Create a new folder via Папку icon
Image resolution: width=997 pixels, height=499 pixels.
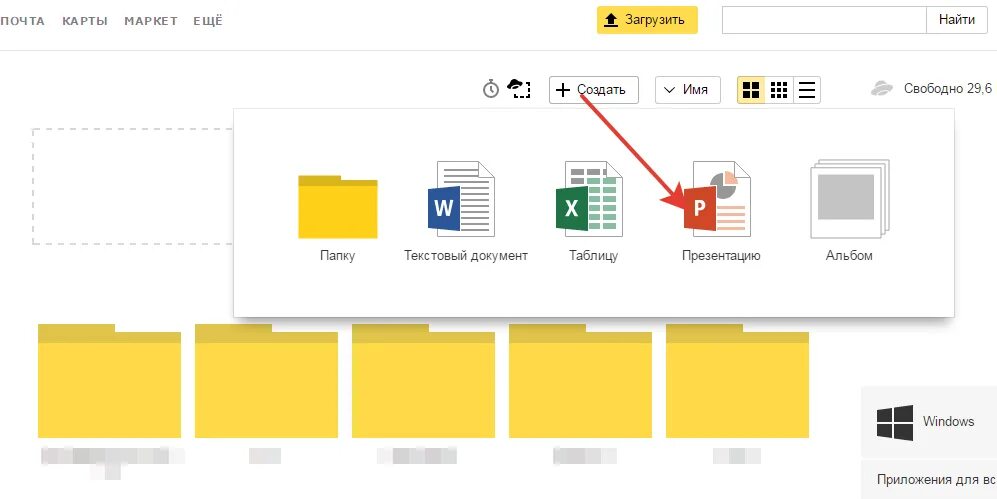[338, 207]
